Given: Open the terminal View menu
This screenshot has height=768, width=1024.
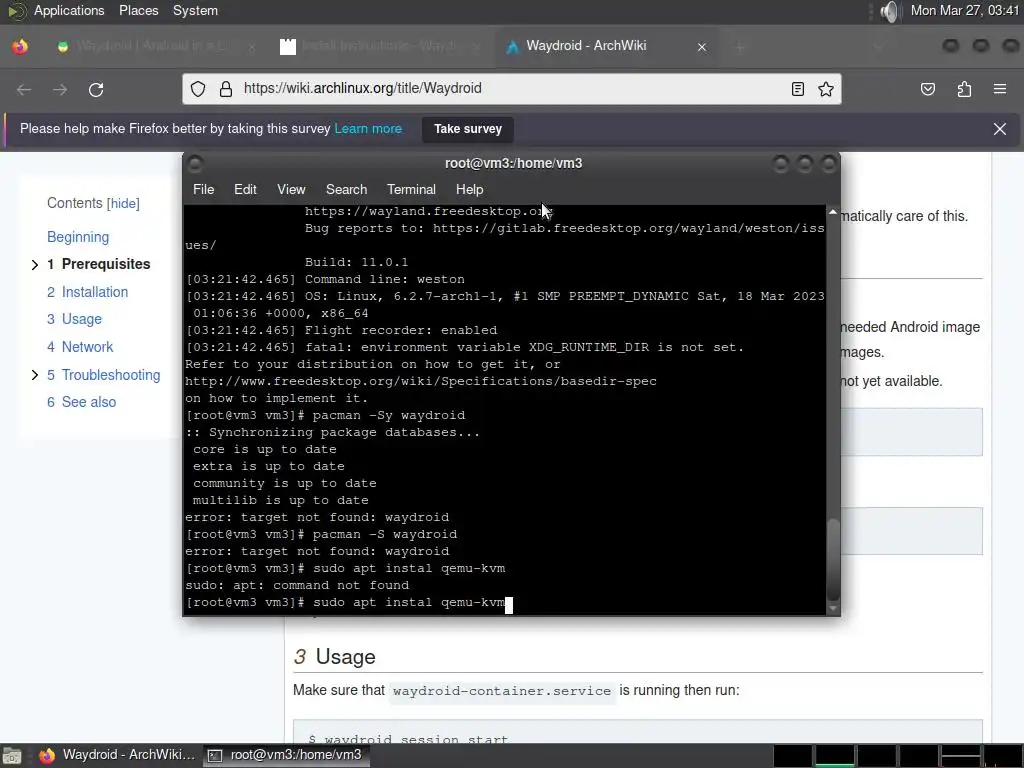Looking at the screenshot, I should click(291, 189).
